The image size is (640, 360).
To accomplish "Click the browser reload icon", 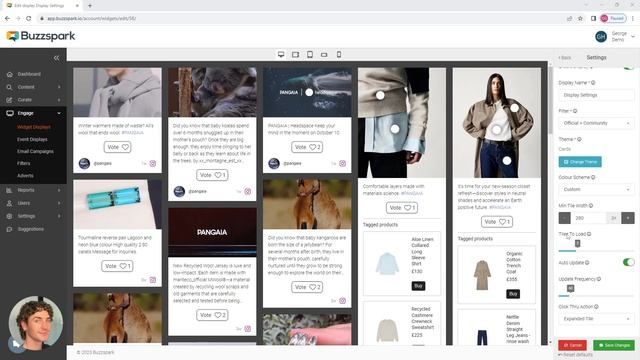I will click(29, 18).
